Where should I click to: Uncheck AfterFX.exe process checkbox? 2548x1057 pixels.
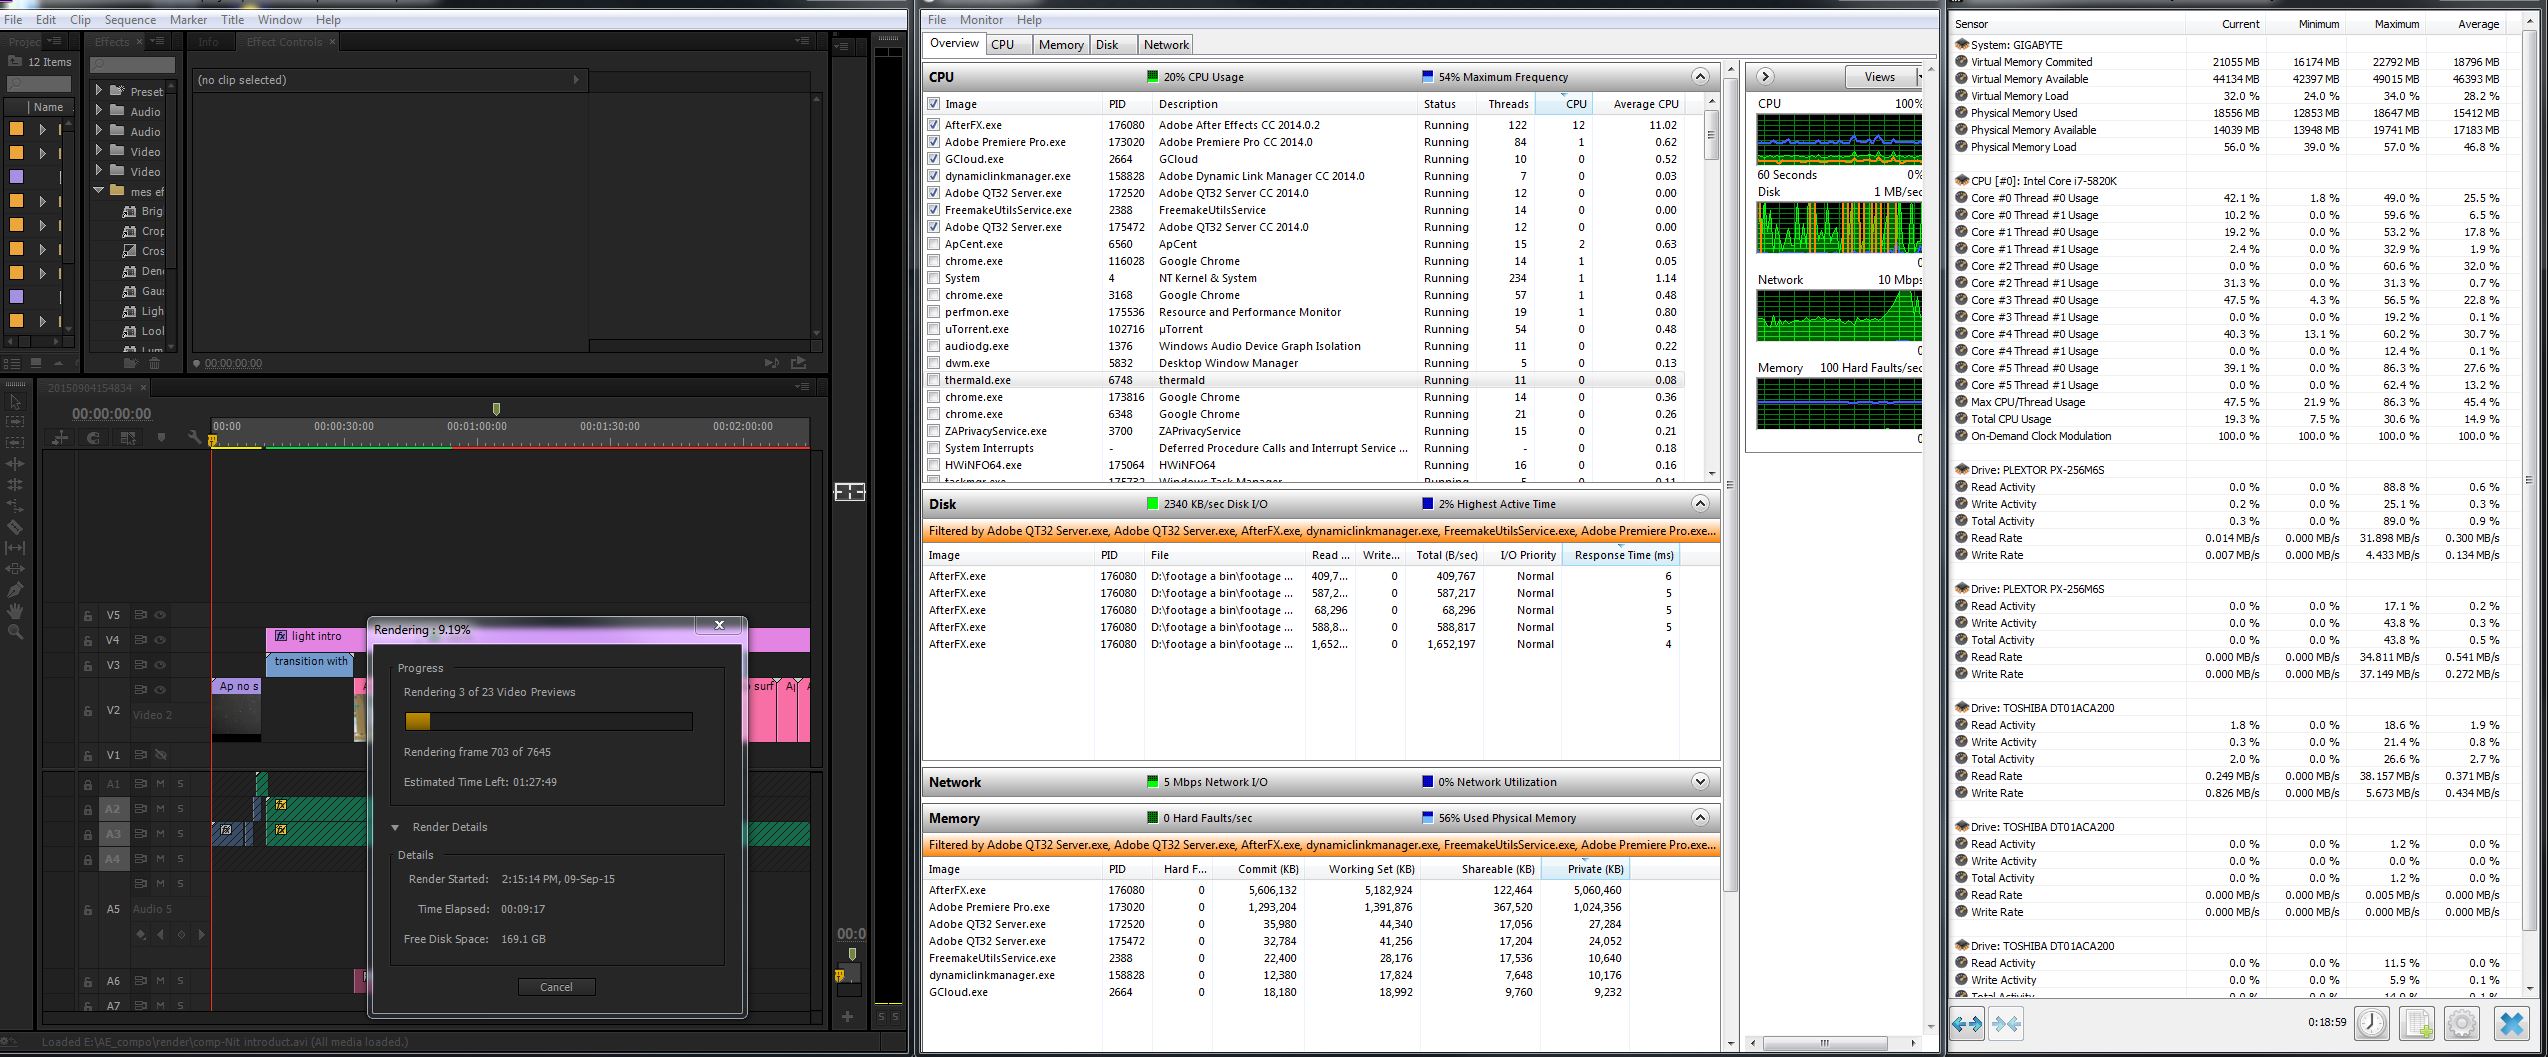click(x=933, y=125)
